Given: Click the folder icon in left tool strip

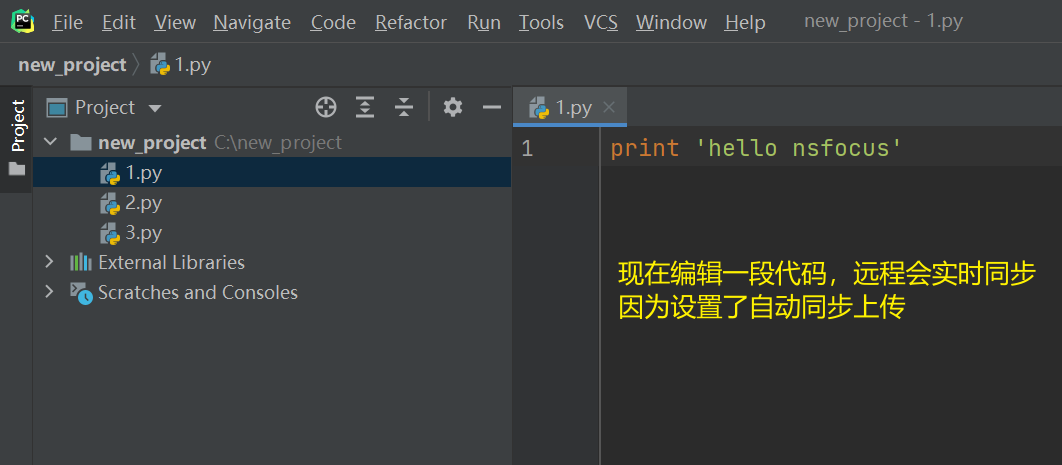Looking at the screenshot, I should [x=17, y=169].
